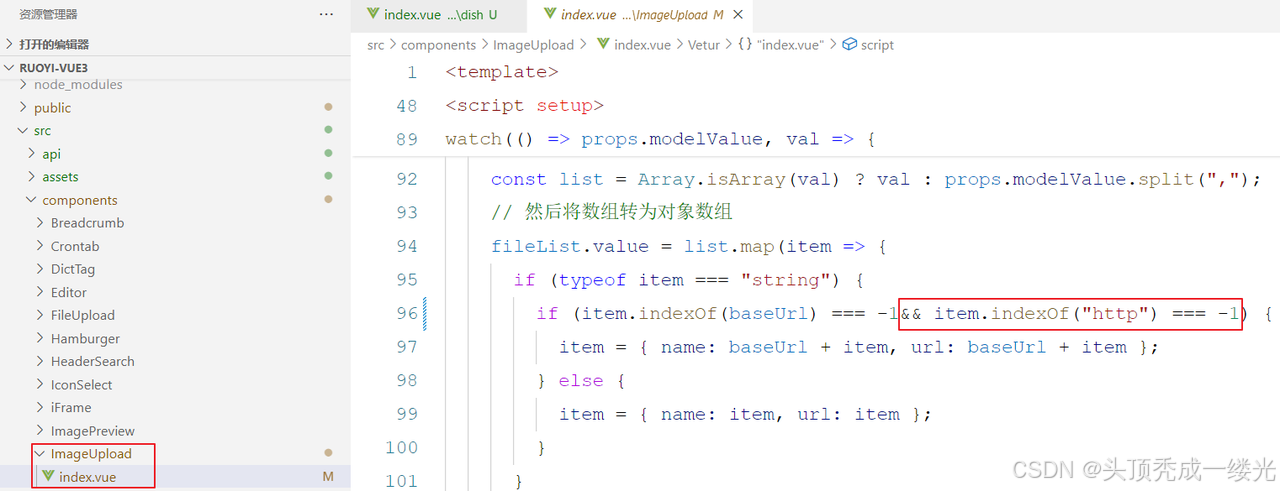
Task: Click the cube icon before script breadcrumb
Action: [850, 45]
